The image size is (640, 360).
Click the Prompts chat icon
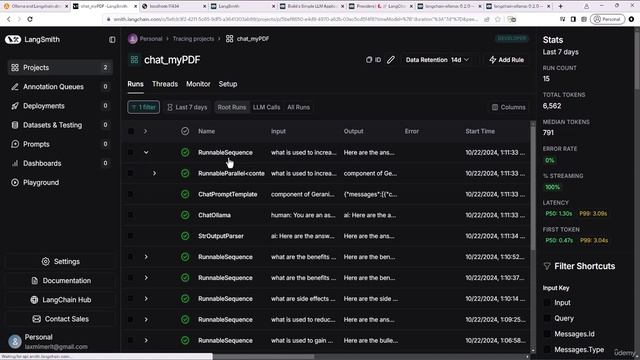pyautogui.click(x=15, y=144)
